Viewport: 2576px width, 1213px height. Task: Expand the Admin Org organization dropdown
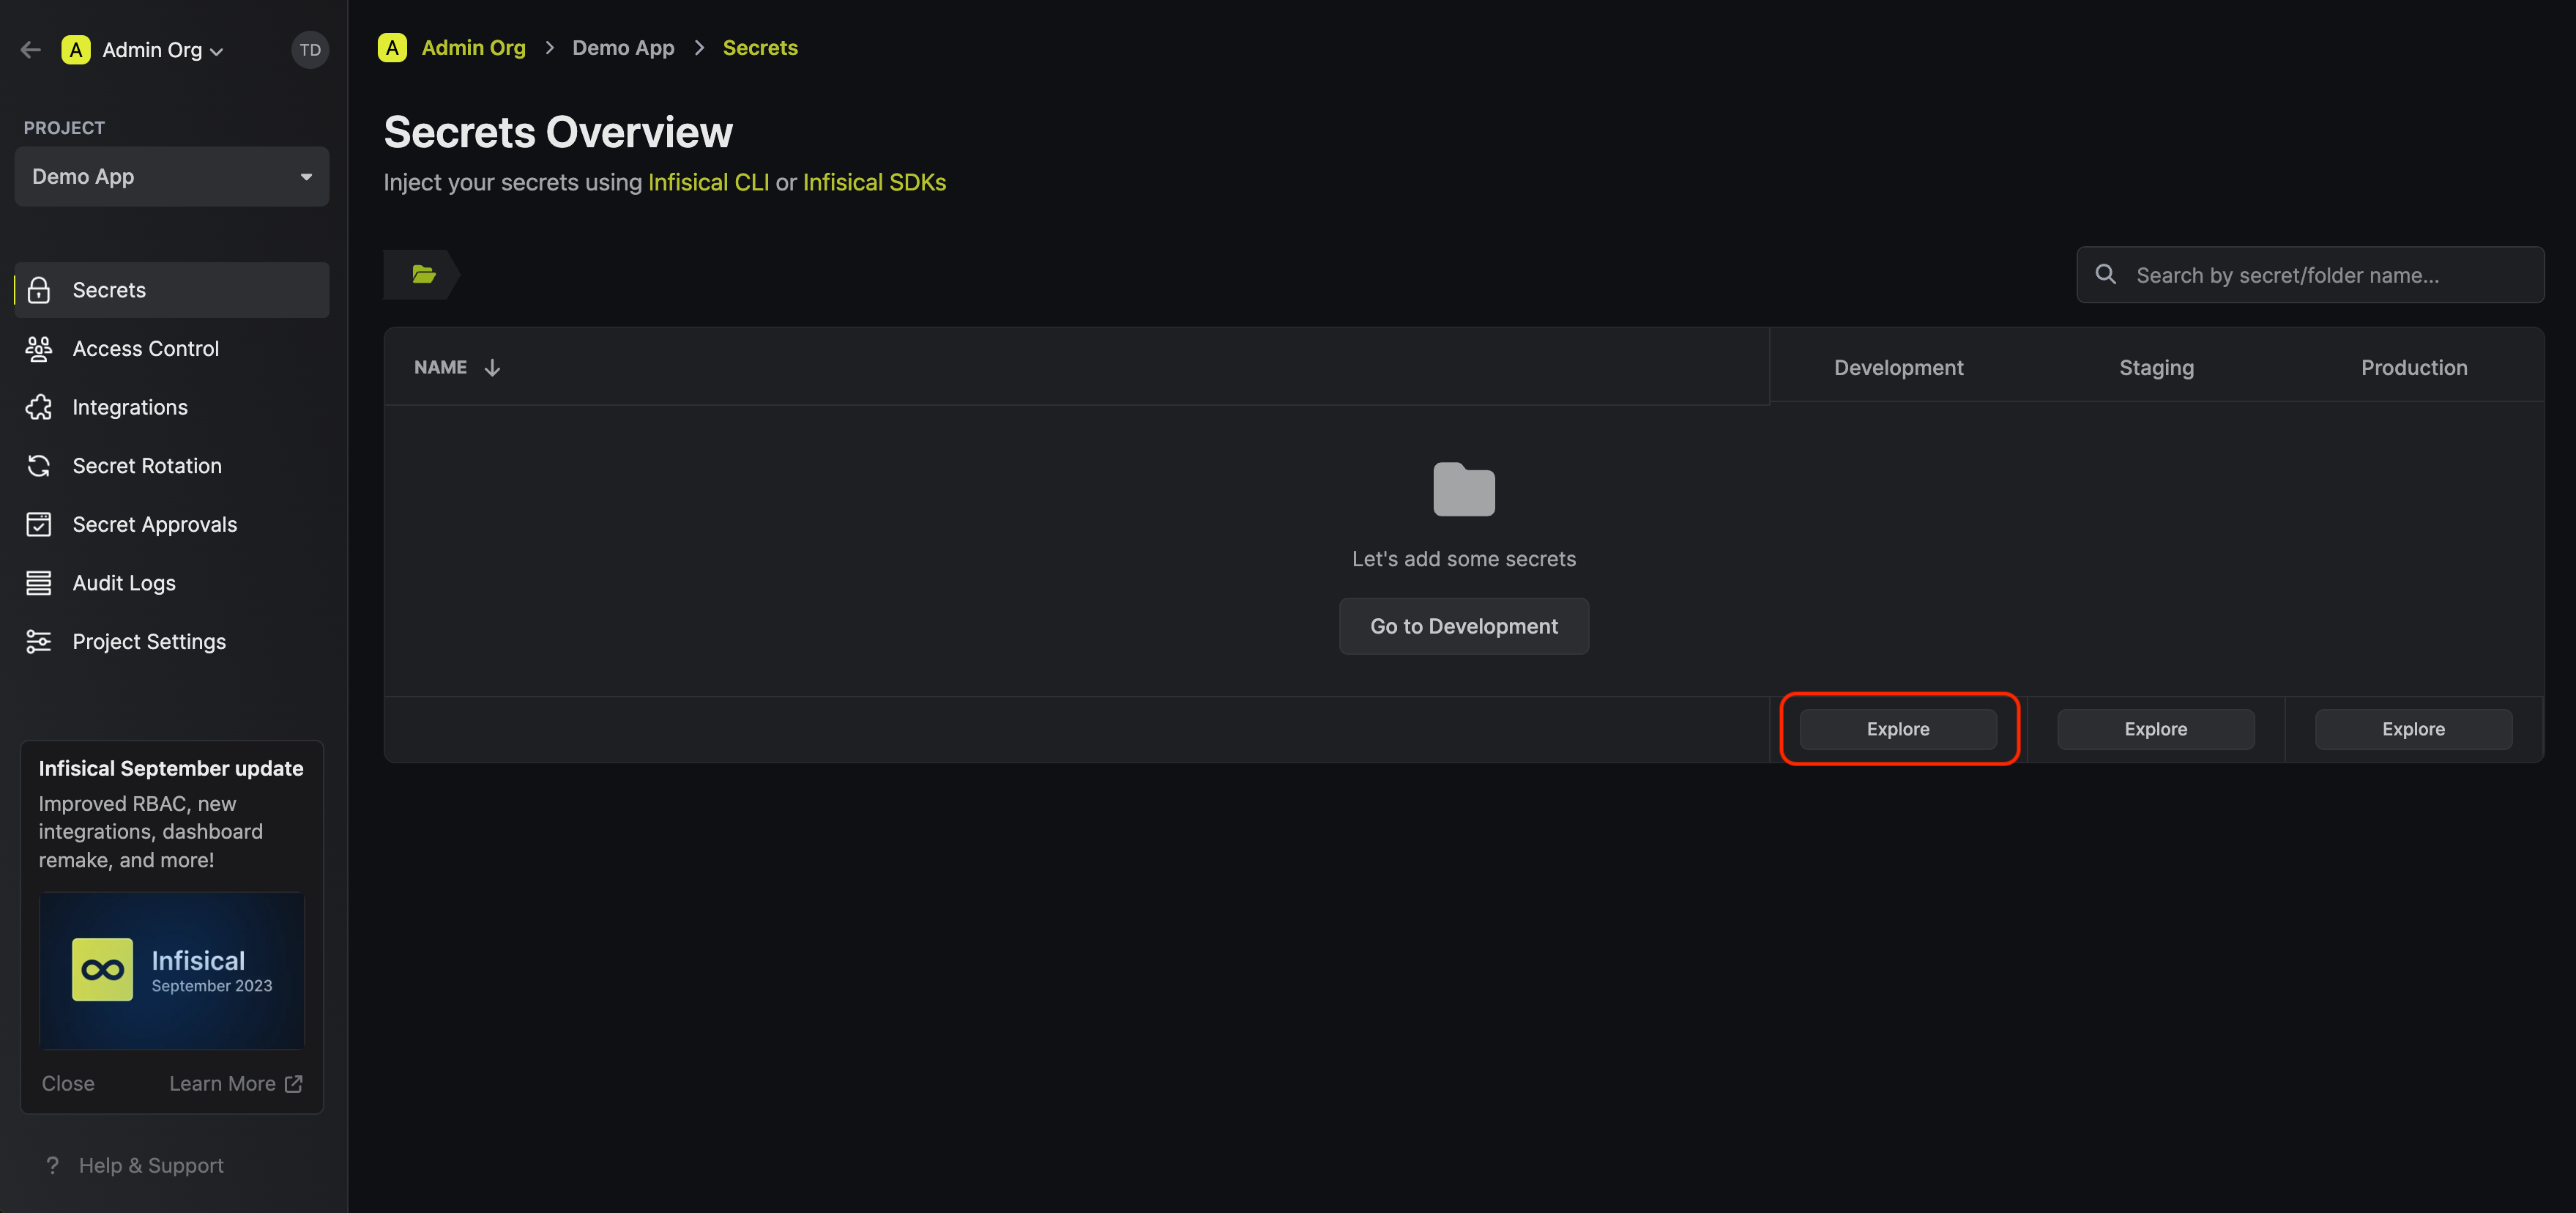(x=161, y=50)
